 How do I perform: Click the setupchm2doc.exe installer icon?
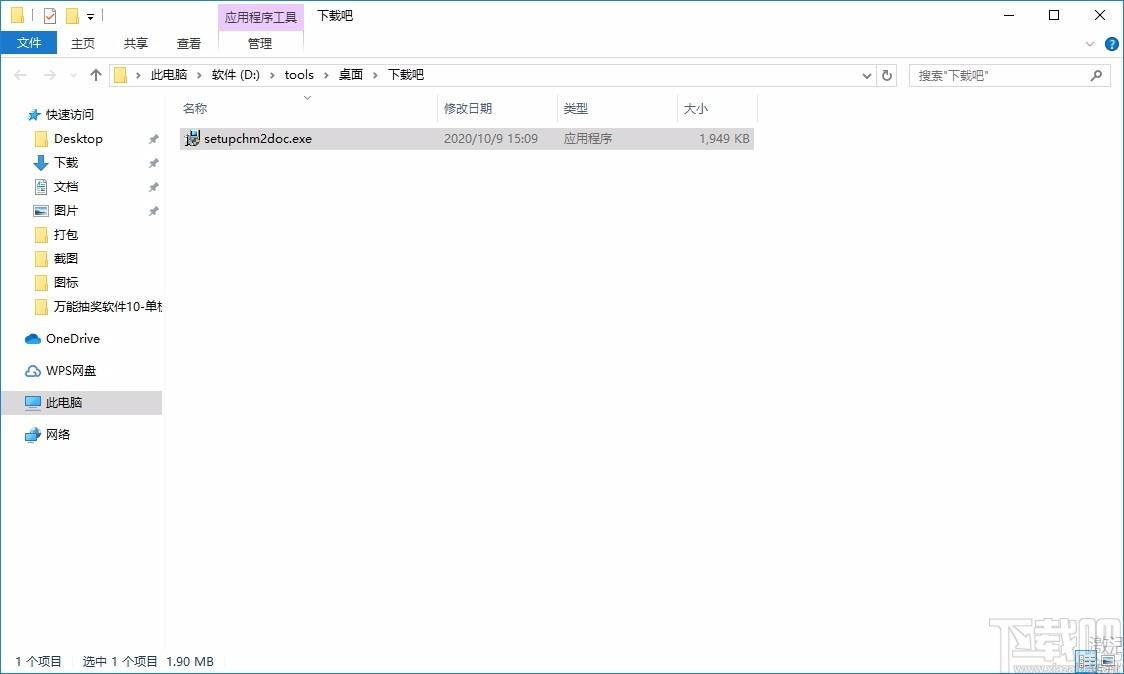point(192,138)
